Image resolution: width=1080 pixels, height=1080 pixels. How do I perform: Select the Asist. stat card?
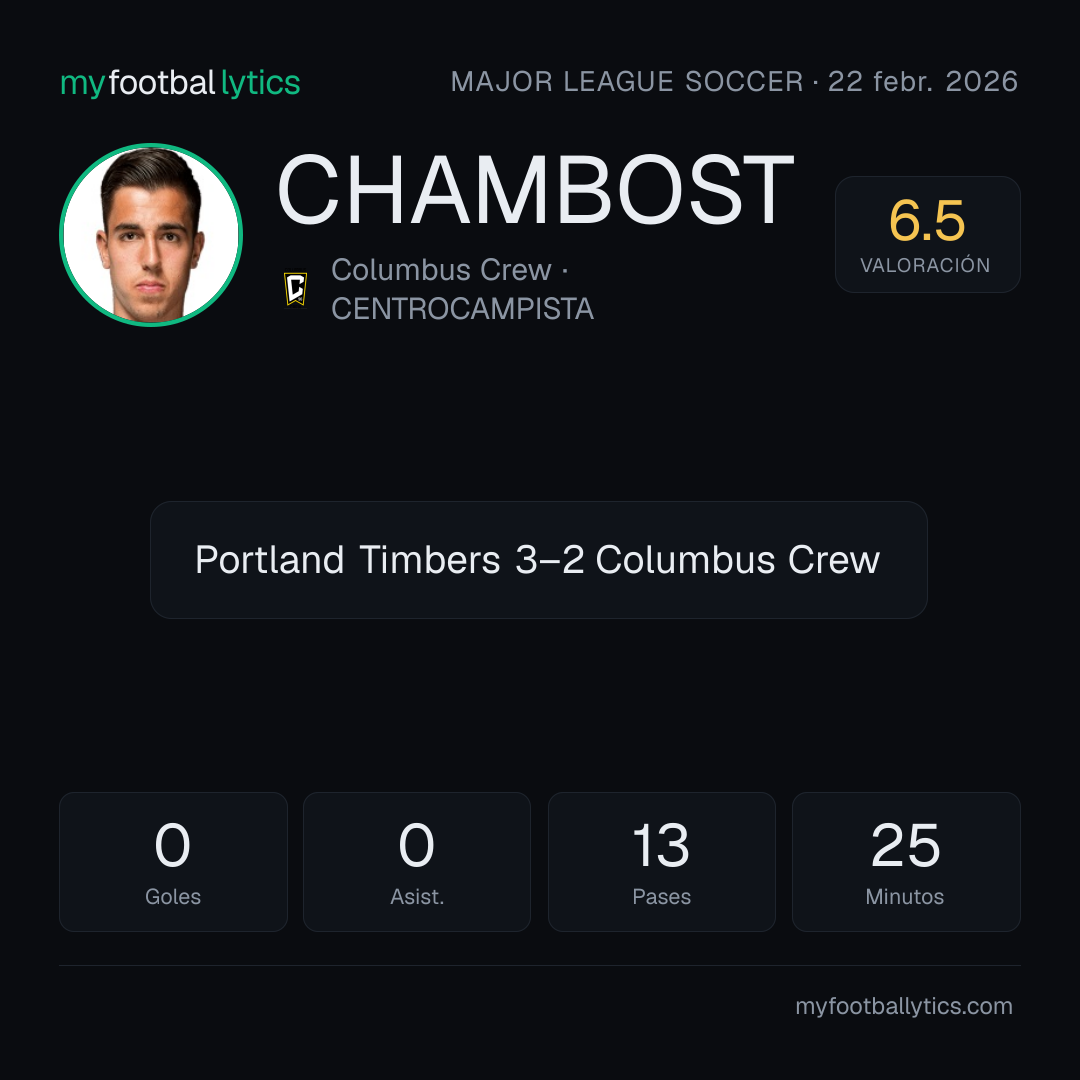coord(417,861)
